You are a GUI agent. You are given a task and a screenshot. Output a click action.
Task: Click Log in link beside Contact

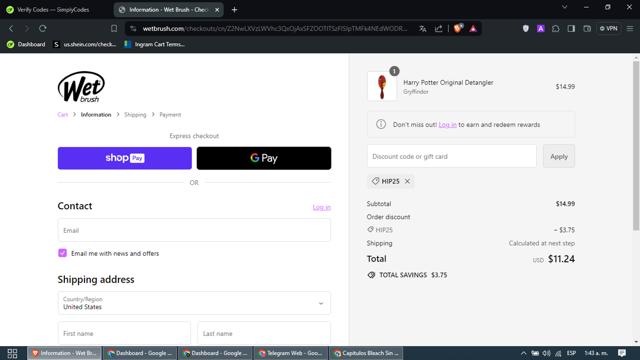pos(322,207)
